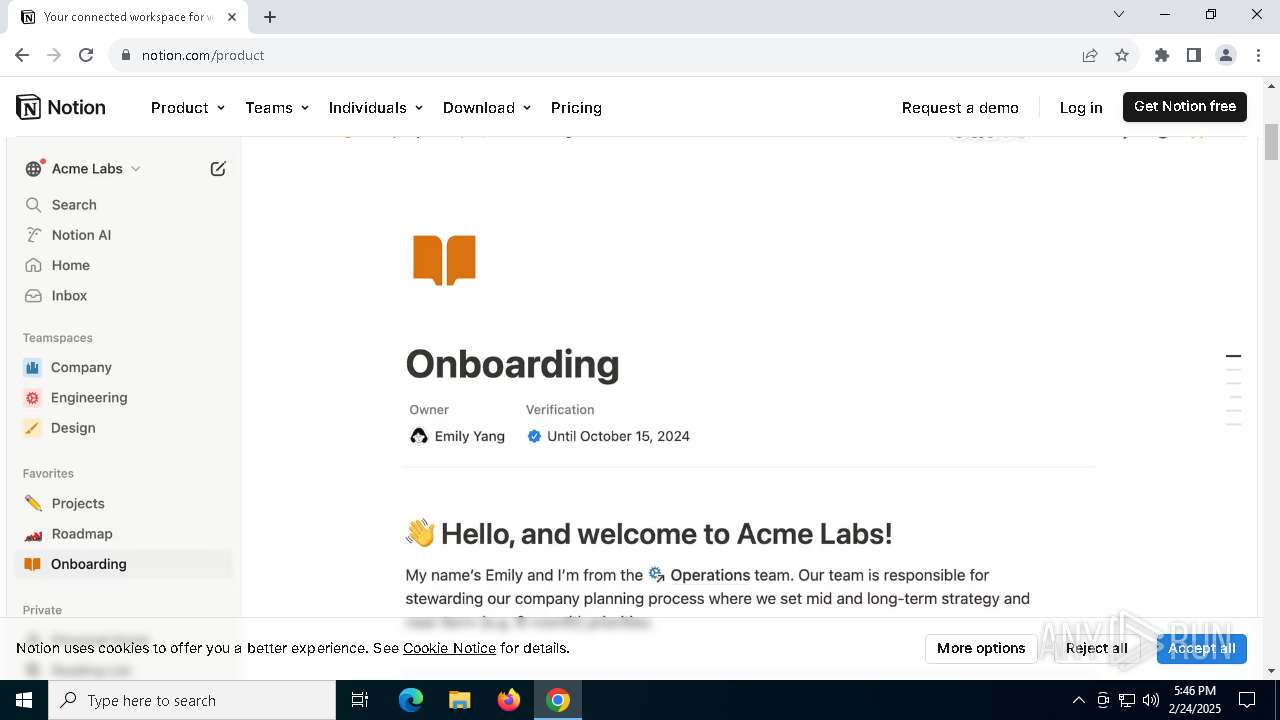The image size is (1280, 720).
Task: Click More options in cookie banner
Action: click(981, 648)
